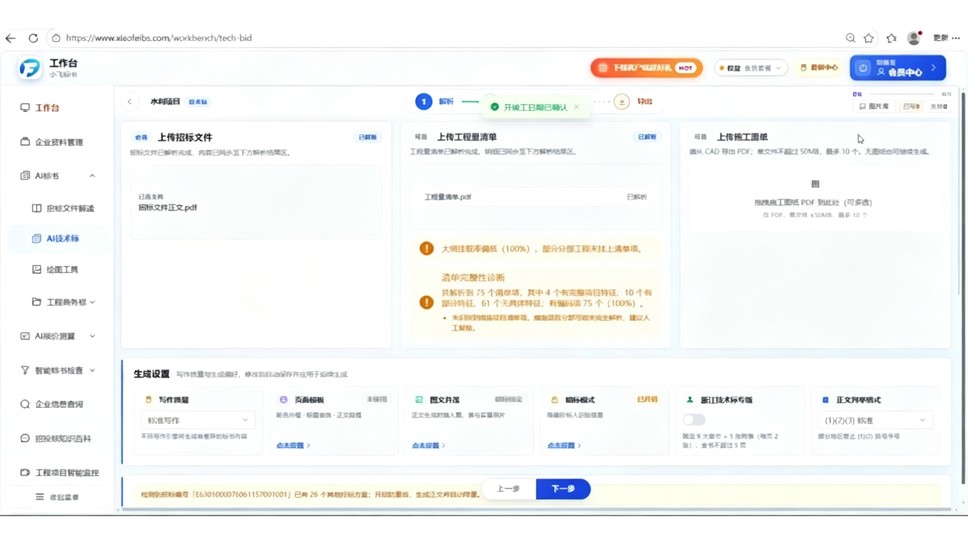Viewport: 968px width, 544px height.
Task: Click folder icon beside 工程商务标
Action: [x=36, y=302]
